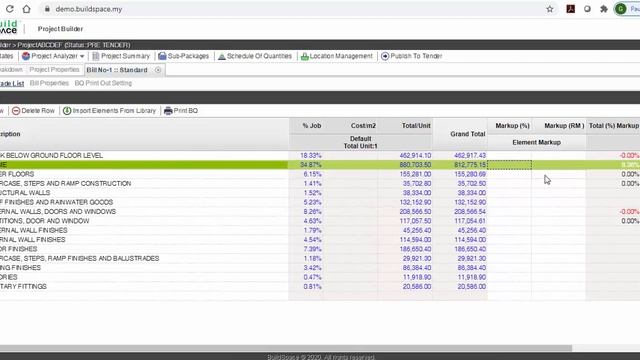Image resolution: width=640 pixels, height=360 pixels.
Task: Click the green Import Elements icon
Action: (x=67, y=111)
